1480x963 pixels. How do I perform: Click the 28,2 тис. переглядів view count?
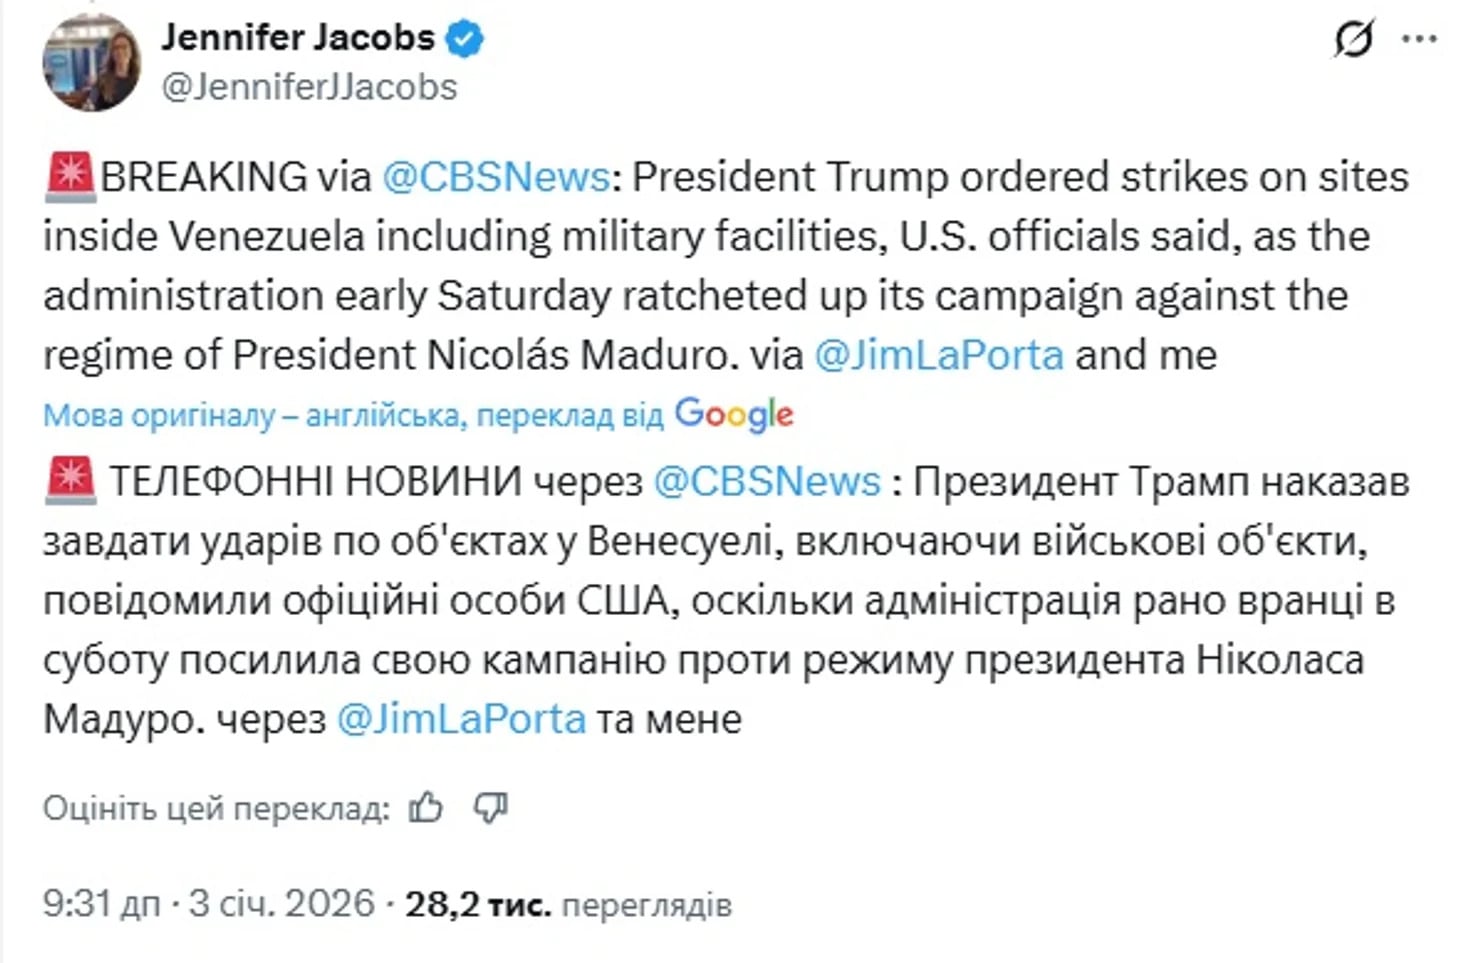click(568, 904)
